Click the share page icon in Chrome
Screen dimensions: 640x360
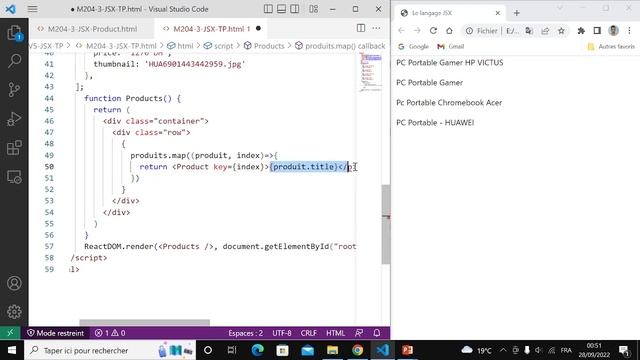tap(545, 31)
